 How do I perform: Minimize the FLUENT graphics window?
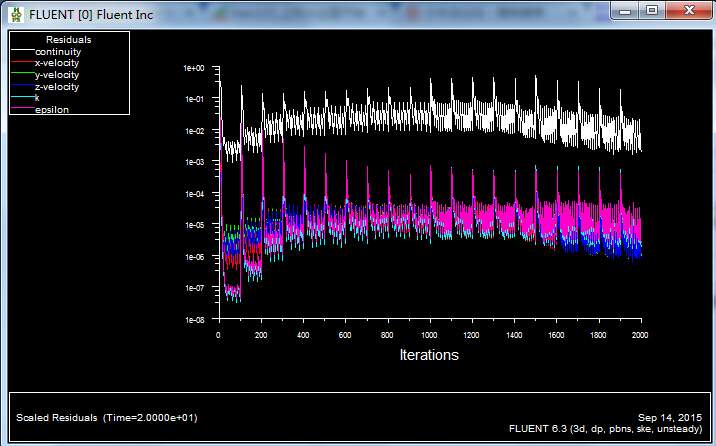pos(625,10)
